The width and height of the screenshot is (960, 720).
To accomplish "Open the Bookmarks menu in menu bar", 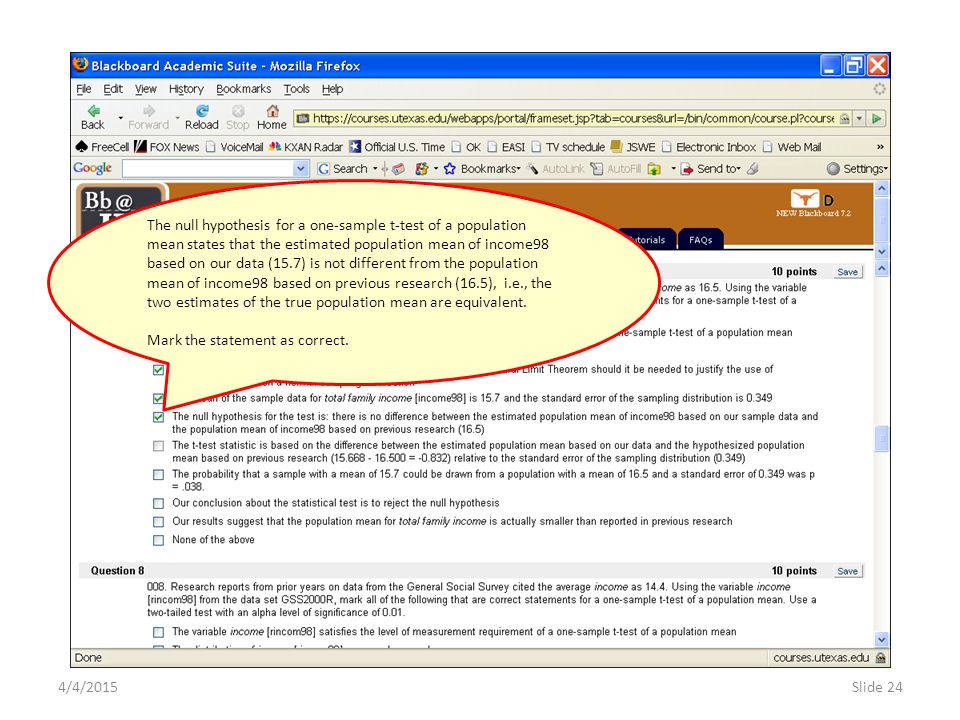I will pos(244,89).
